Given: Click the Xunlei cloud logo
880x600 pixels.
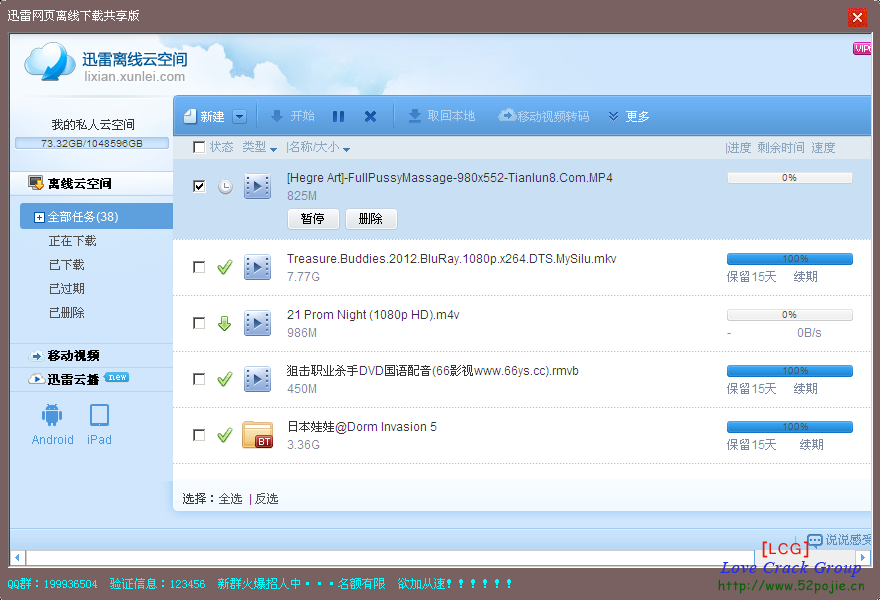Looking at the screenshot, I should (x=50, y=62).
